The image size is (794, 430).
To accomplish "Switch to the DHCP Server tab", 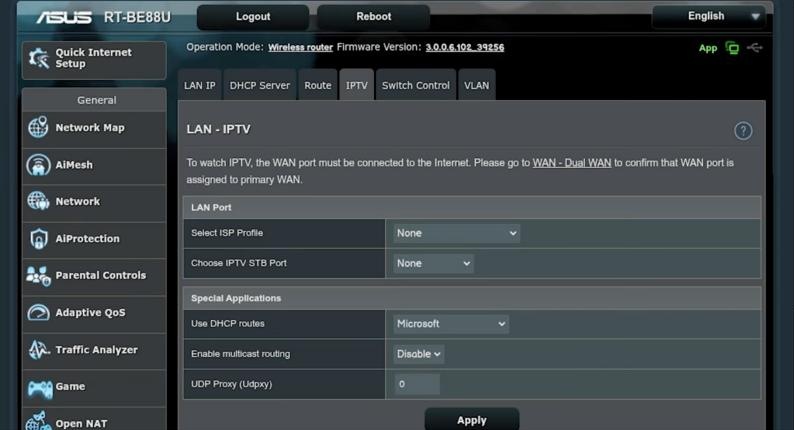I will 260,85.
